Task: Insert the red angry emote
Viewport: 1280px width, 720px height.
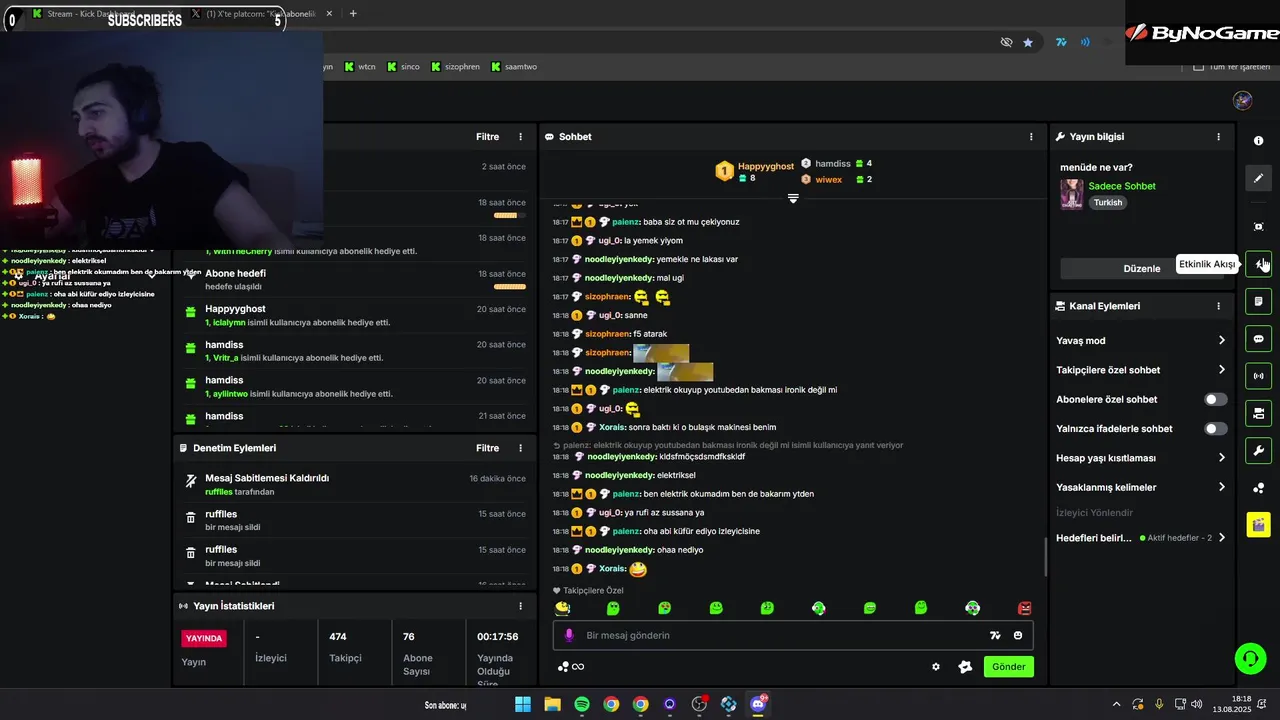Action: point(1024,608)
